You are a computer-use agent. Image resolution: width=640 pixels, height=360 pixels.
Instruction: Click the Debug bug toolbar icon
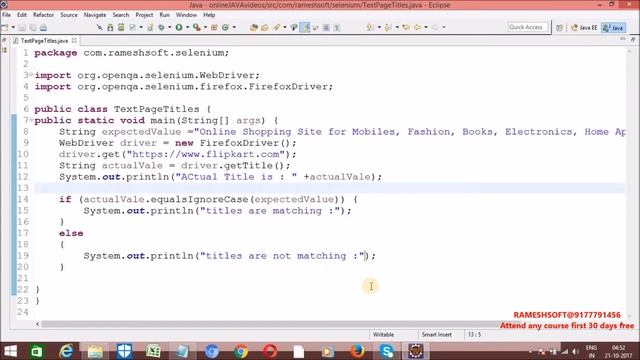pos(162,27)
